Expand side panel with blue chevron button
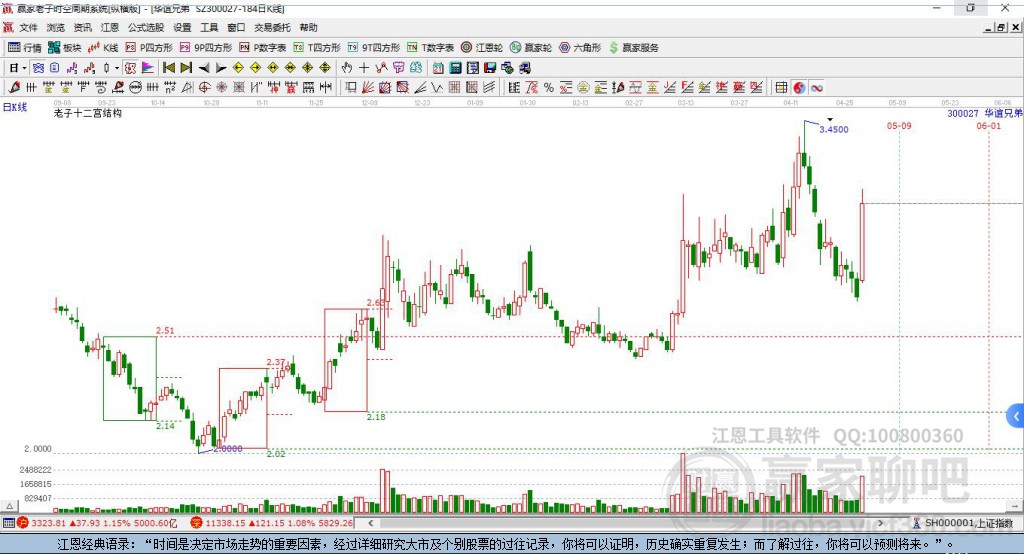This screenshot has height=554, width=1024. click(1016, 416)
